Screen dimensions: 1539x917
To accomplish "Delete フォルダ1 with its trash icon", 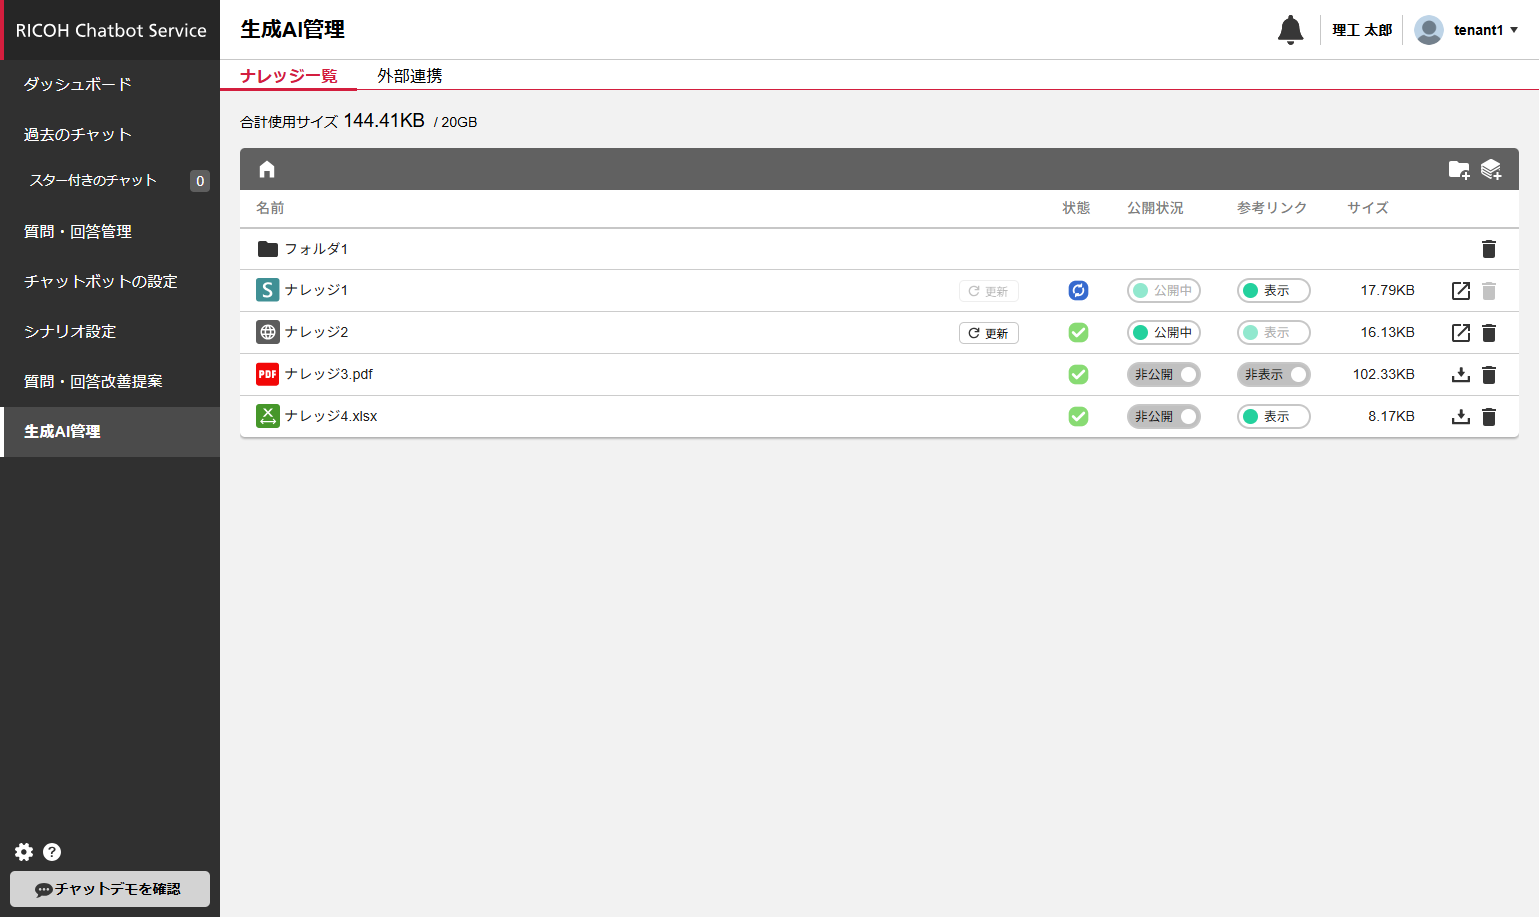I will pos(1488,249).
